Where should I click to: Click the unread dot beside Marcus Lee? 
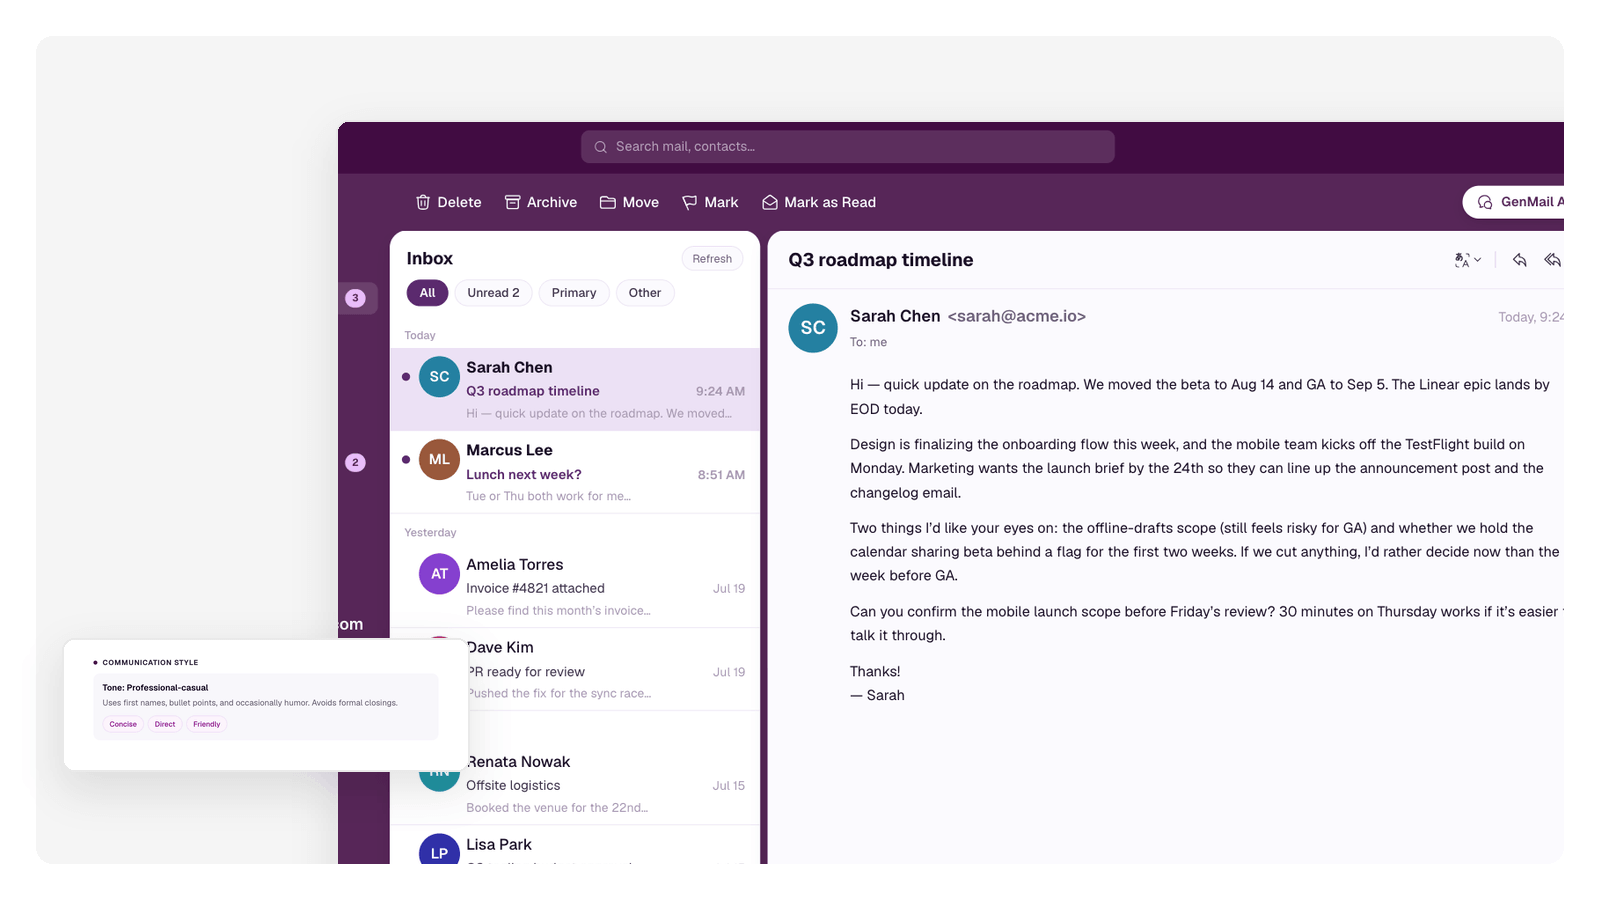(405, 460)
